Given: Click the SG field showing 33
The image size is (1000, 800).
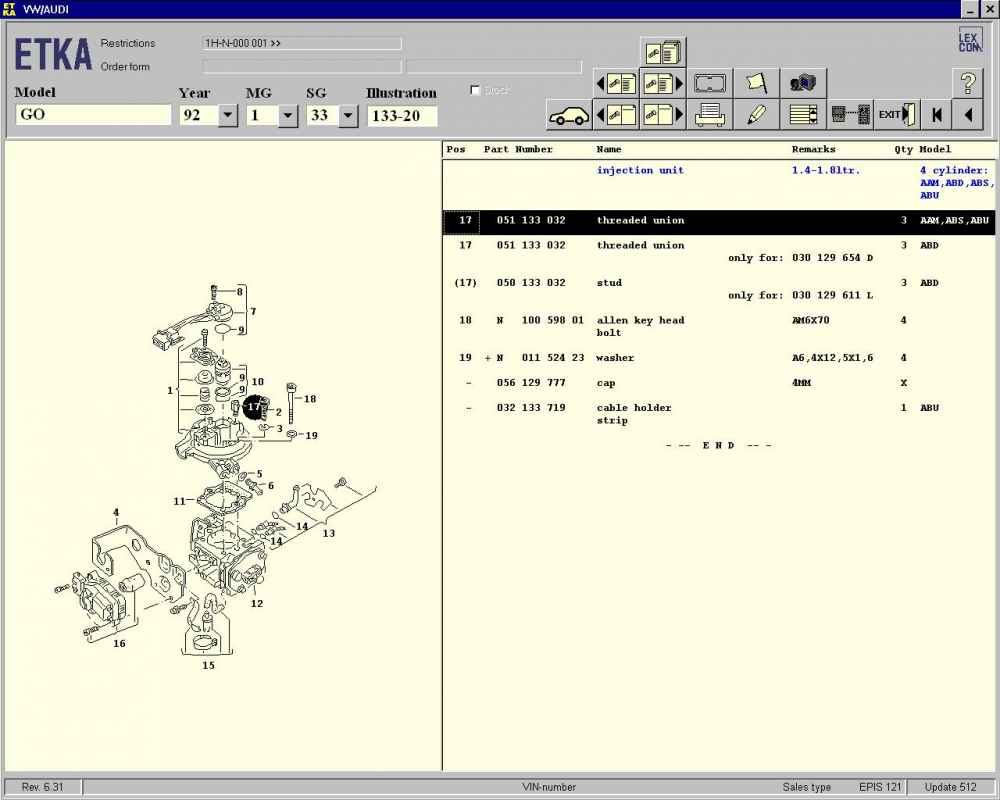Looking at the screenshot, I should [323, 115].
